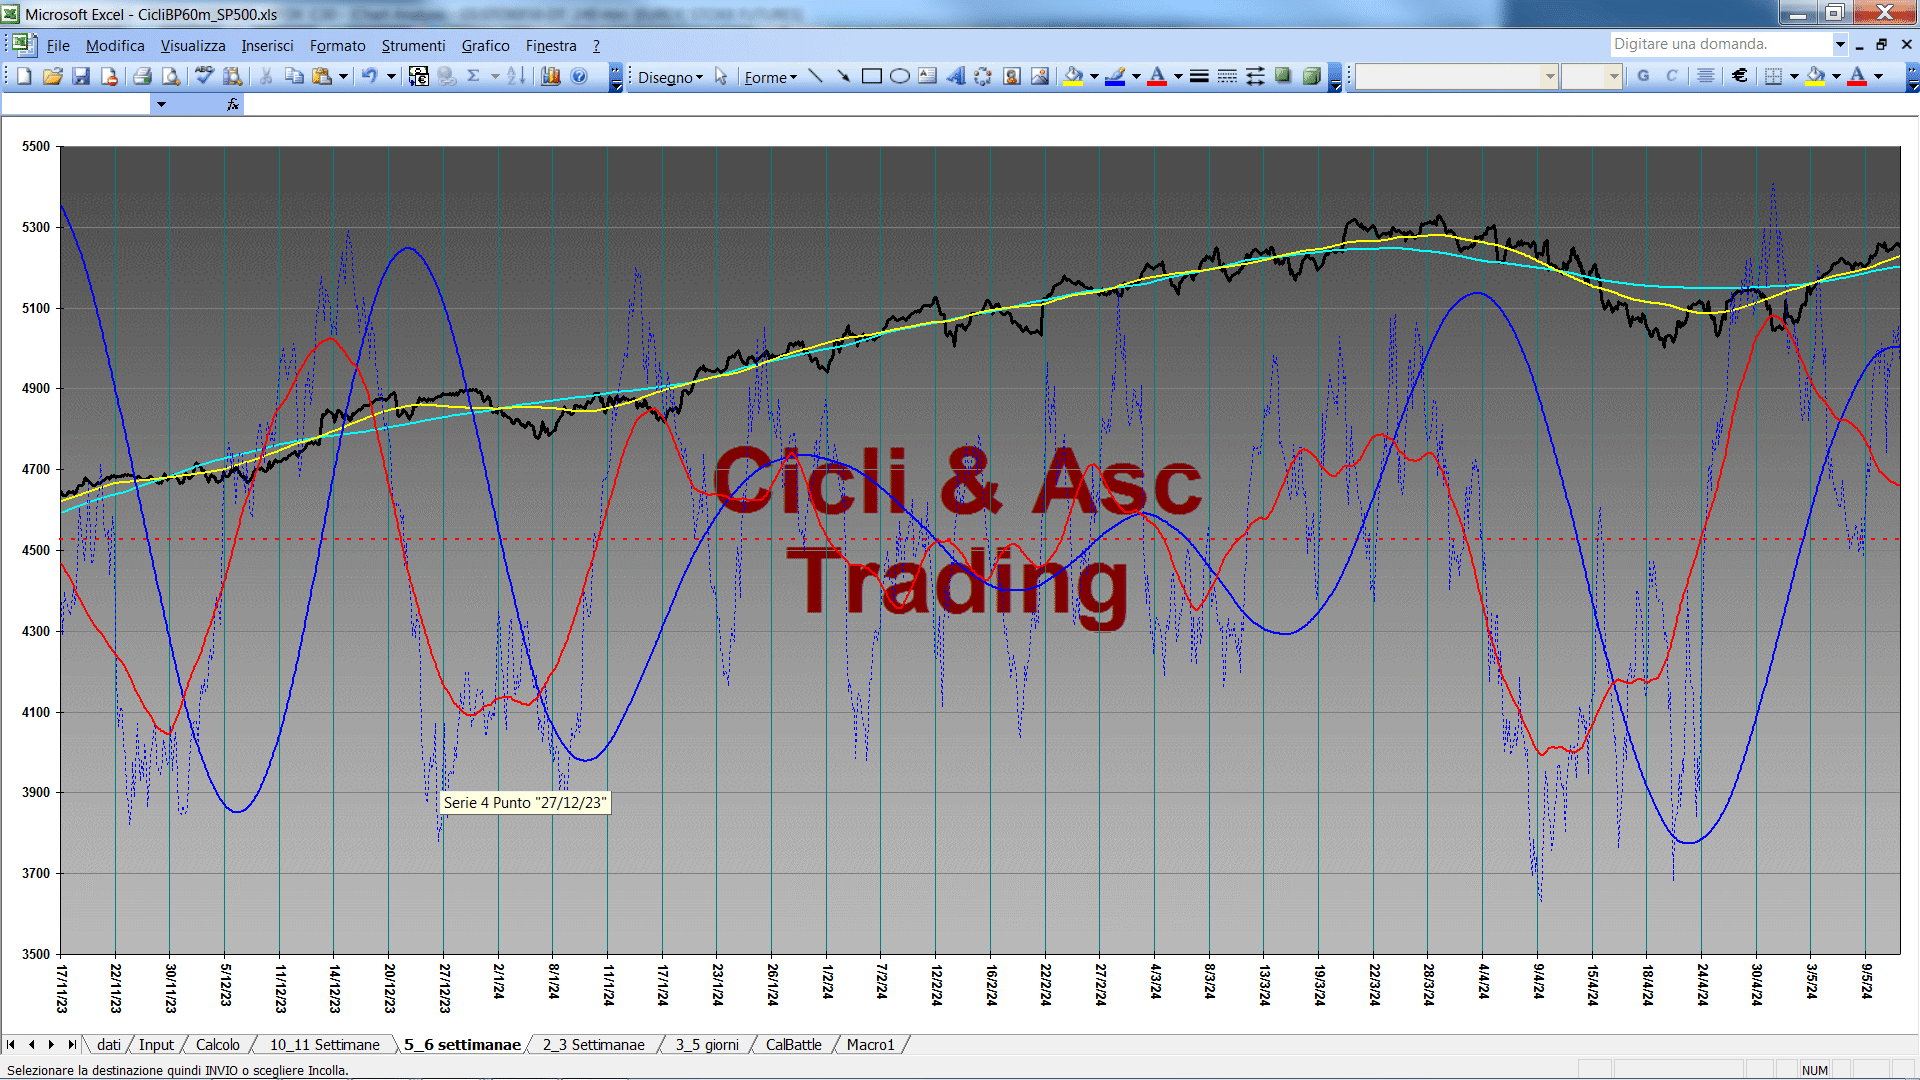
Task: Open the Modifica menu
Action: click(115, 46)
